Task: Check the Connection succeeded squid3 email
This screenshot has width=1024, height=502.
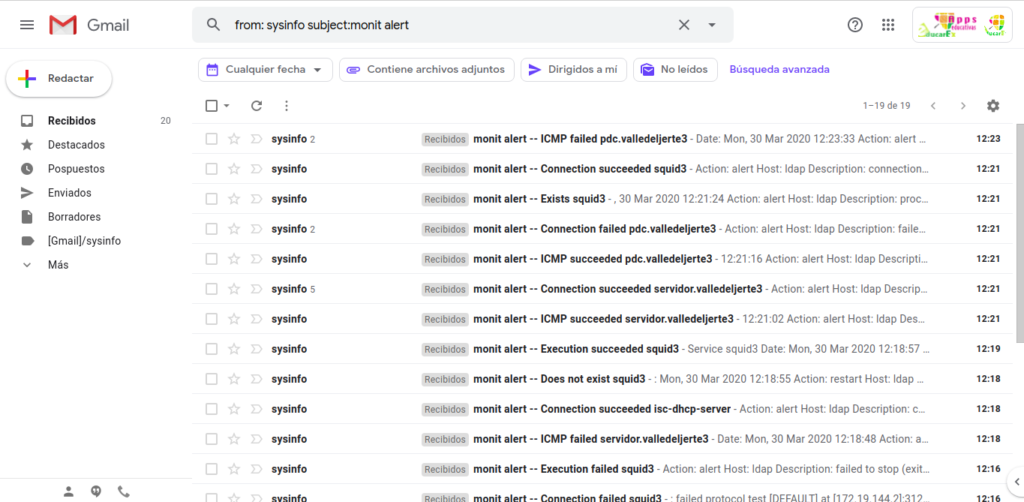Action: point(212,169)
